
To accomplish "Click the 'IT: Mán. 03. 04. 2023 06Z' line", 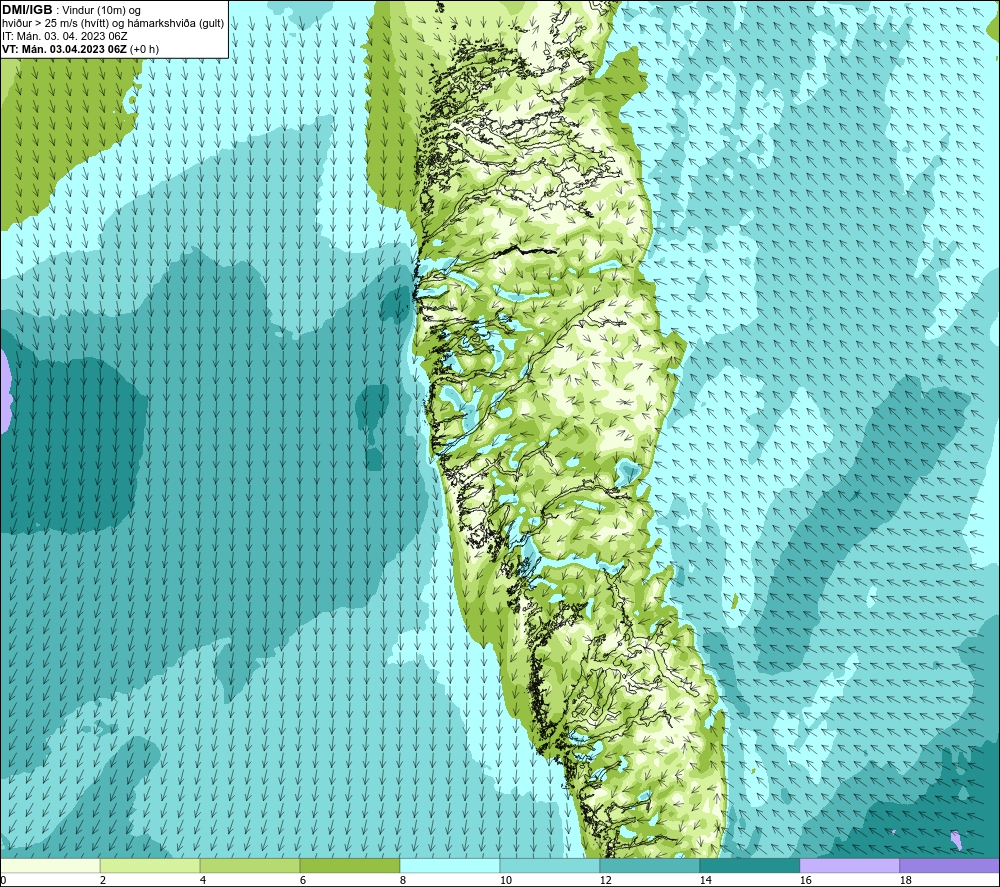I will [x=64, y=36].
